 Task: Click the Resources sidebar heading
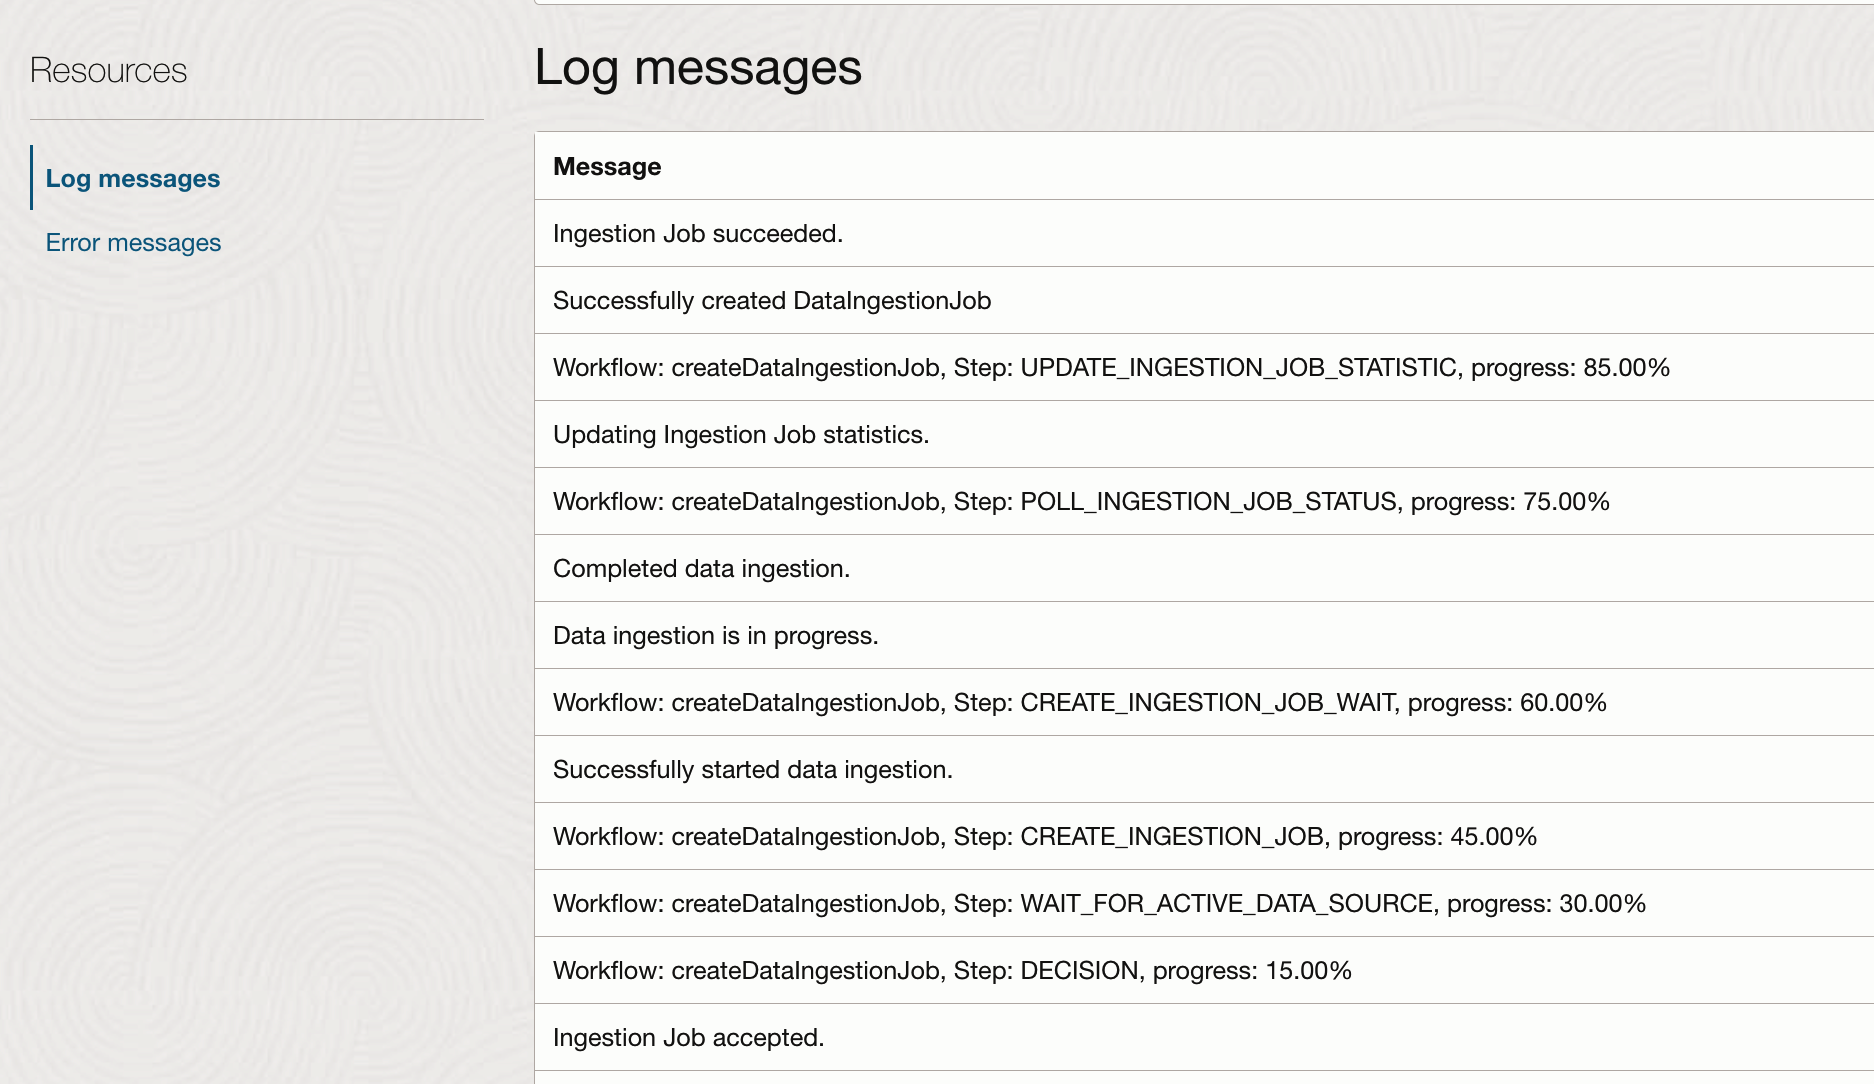pyautogui.click(x=108, y=71)
